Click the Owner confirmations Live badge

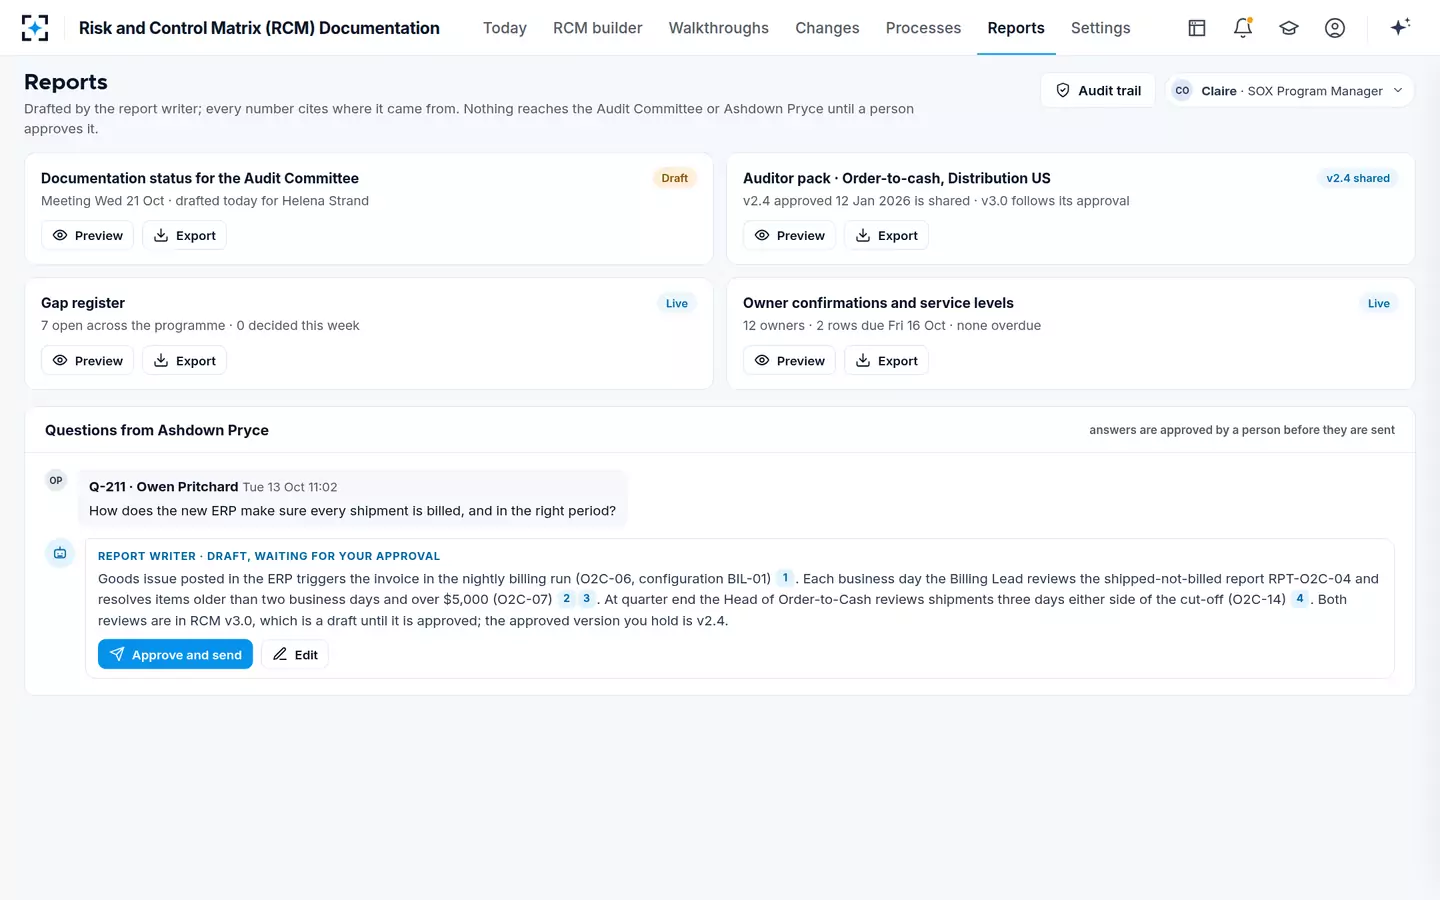pyautogui.click(x=1379, y=303)
